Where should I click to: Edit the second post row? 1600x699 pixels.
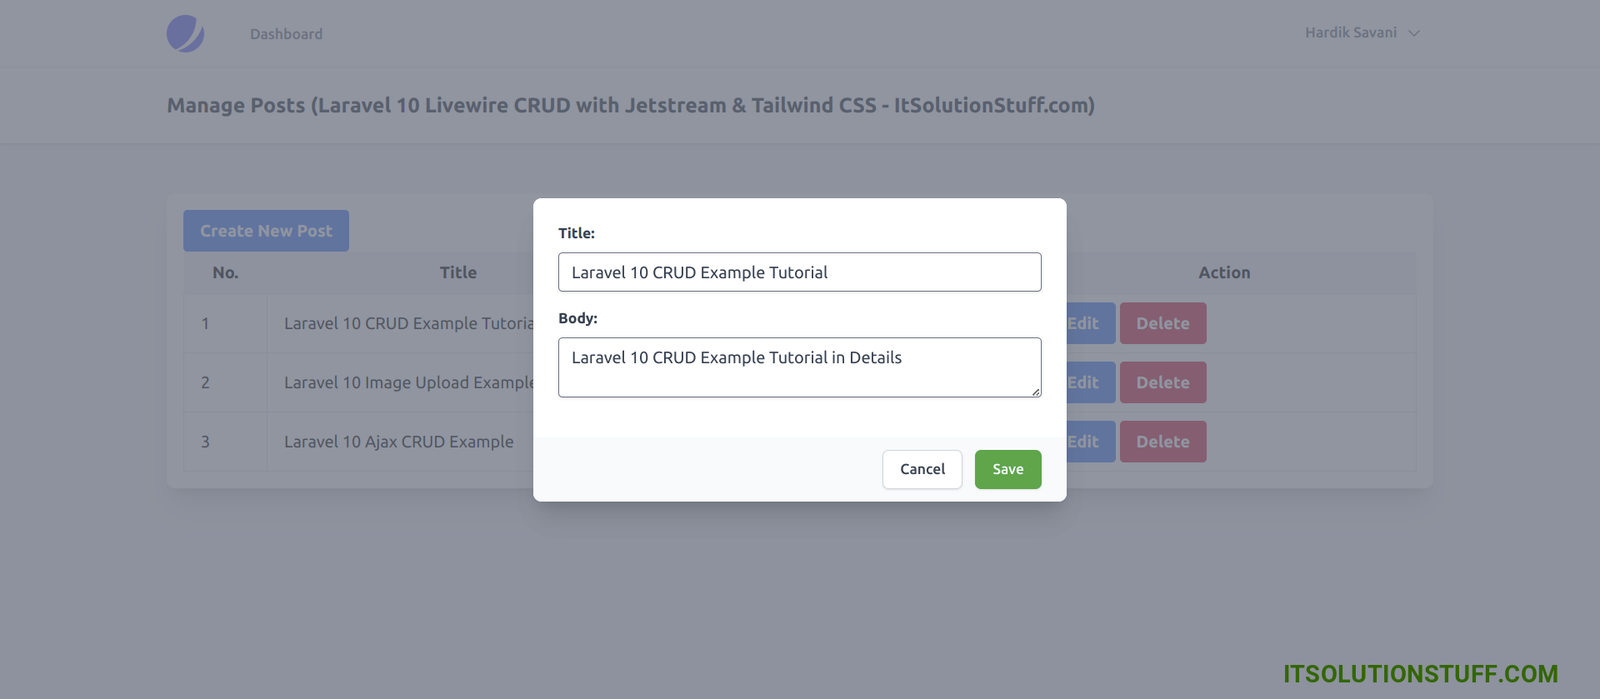1088,383
